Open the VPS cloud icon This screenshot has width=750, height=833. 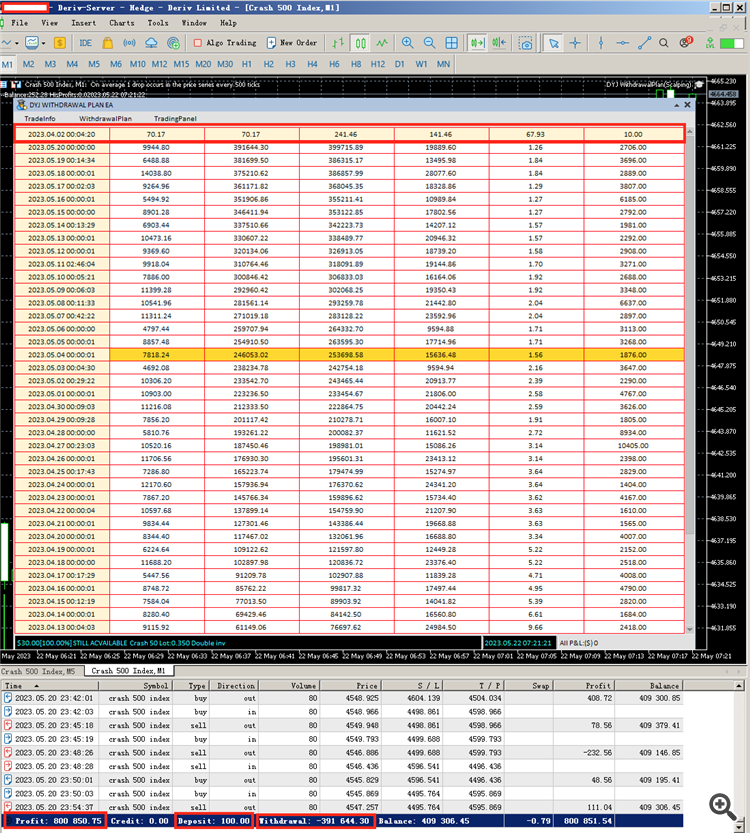(151, 43)
